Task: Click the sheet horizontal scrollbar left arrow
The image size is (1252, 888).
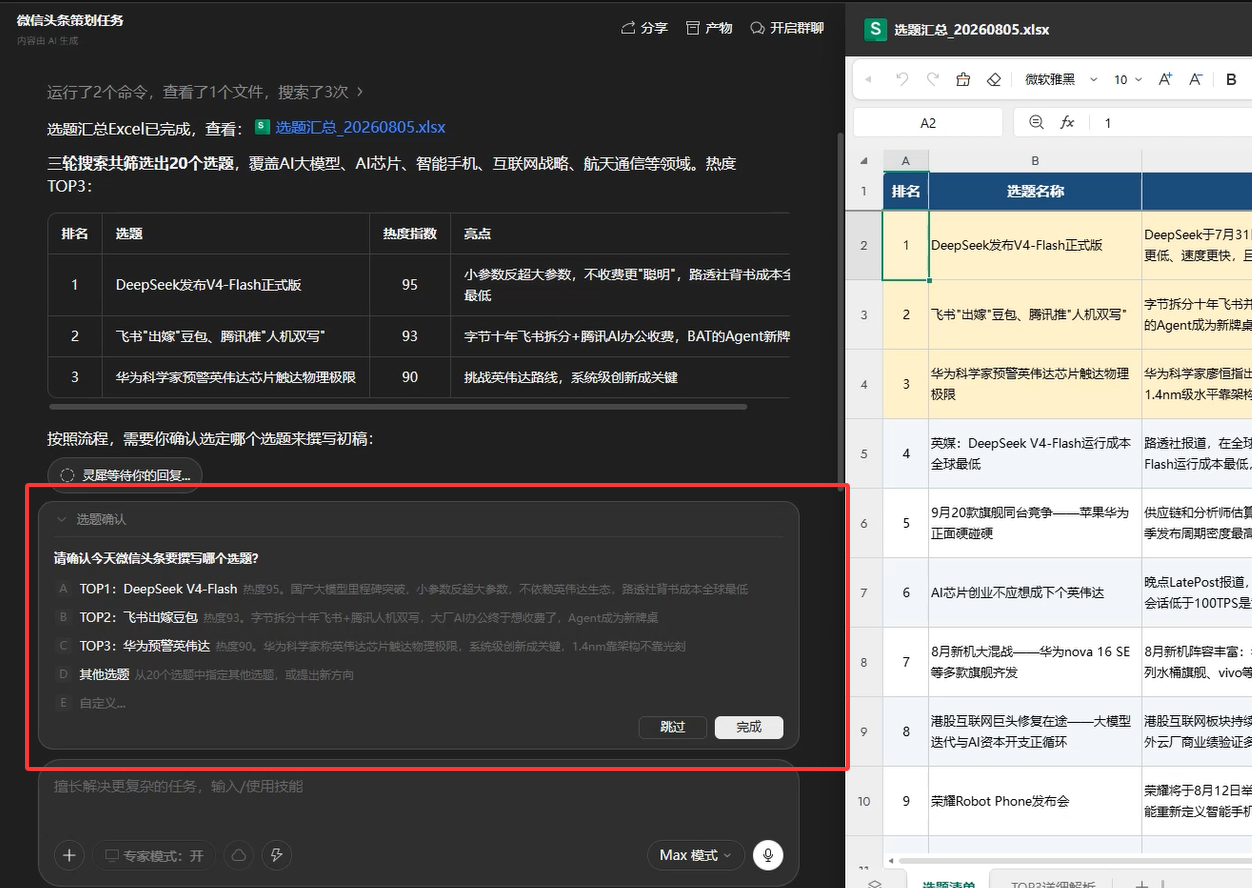Action: click(891, 860)
